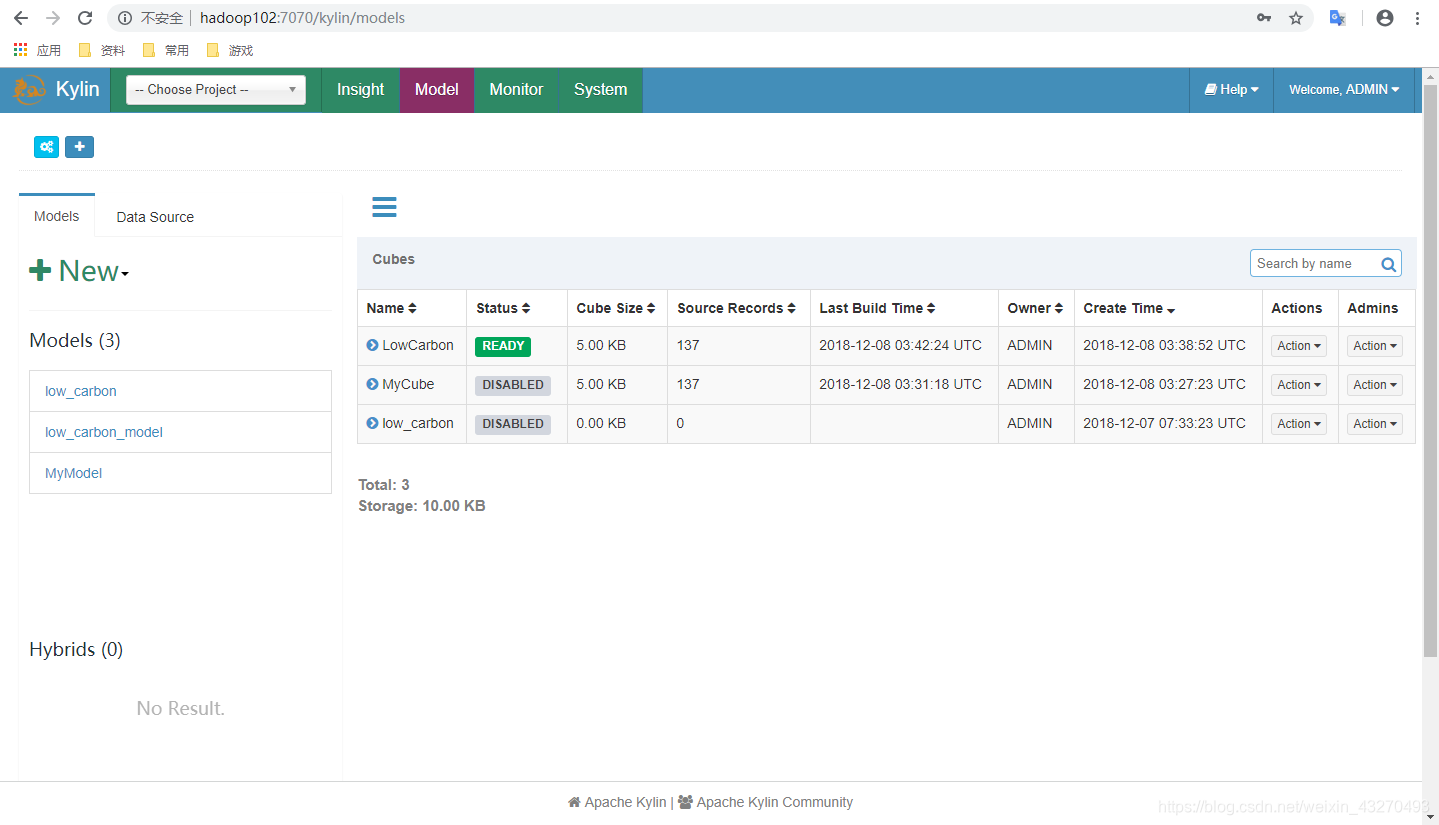The height and width of the screenshot is (825, 1439).
Task: Click the browser address bar URL
Action: coord(302,18)
